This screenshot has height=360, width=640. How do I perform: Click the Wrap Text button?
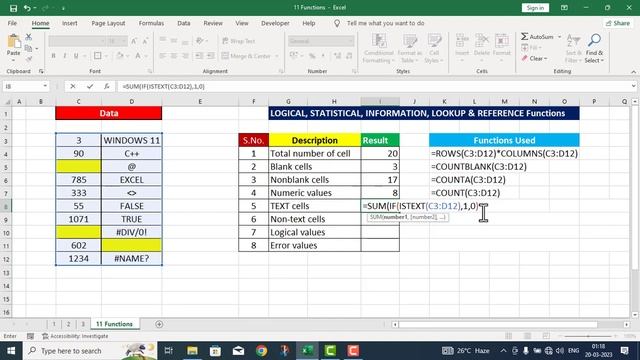tap(238, 41)
